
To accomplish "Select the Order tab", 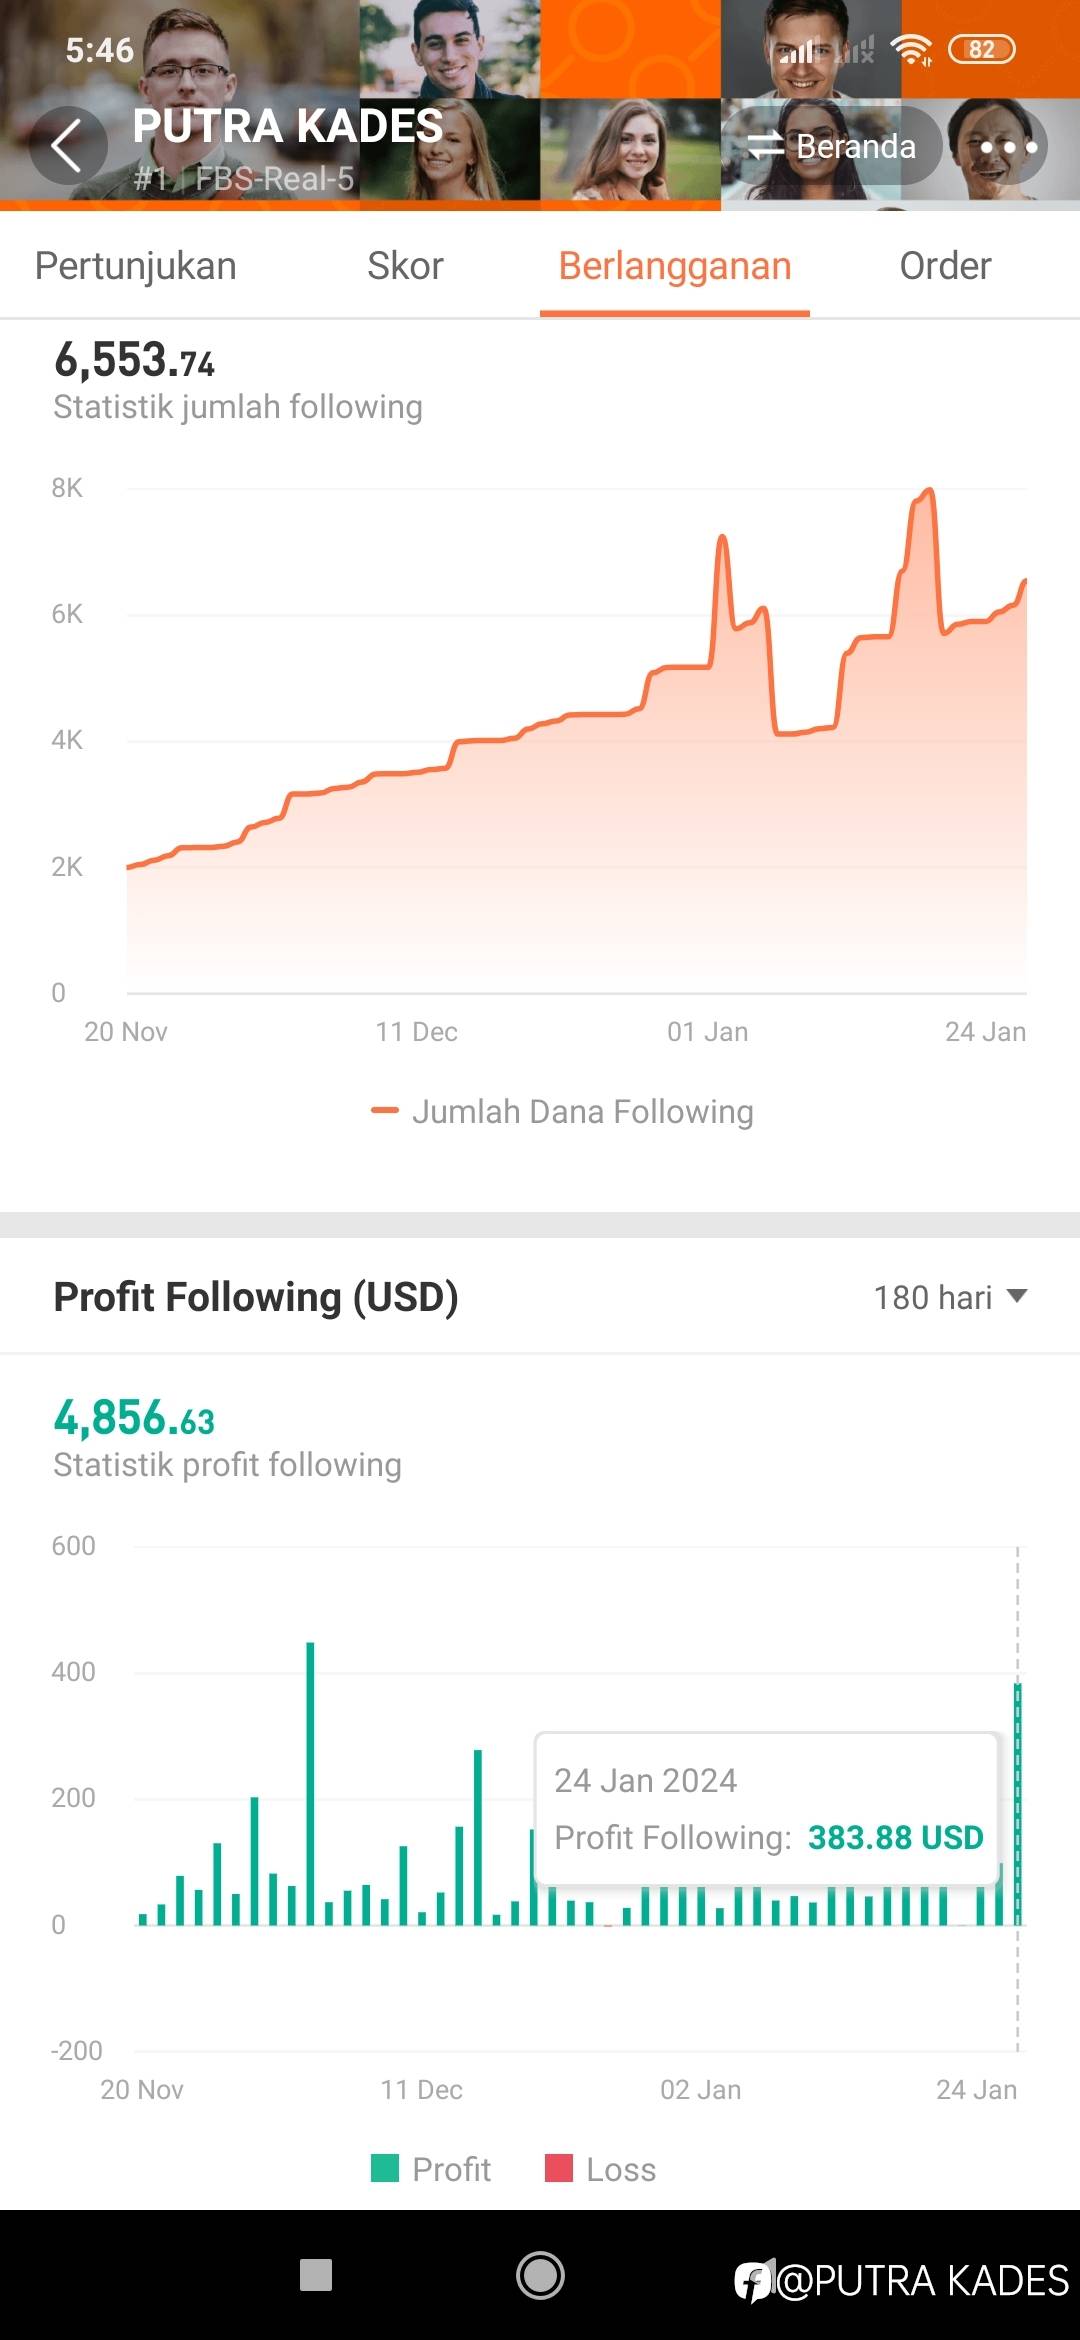I will point(945,266).
